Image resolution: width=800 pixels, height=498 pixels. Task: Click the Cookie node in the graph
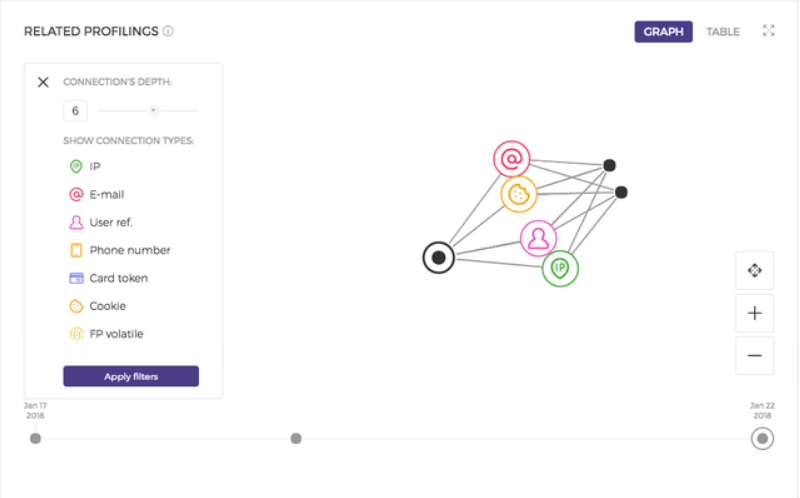(518, 194)
